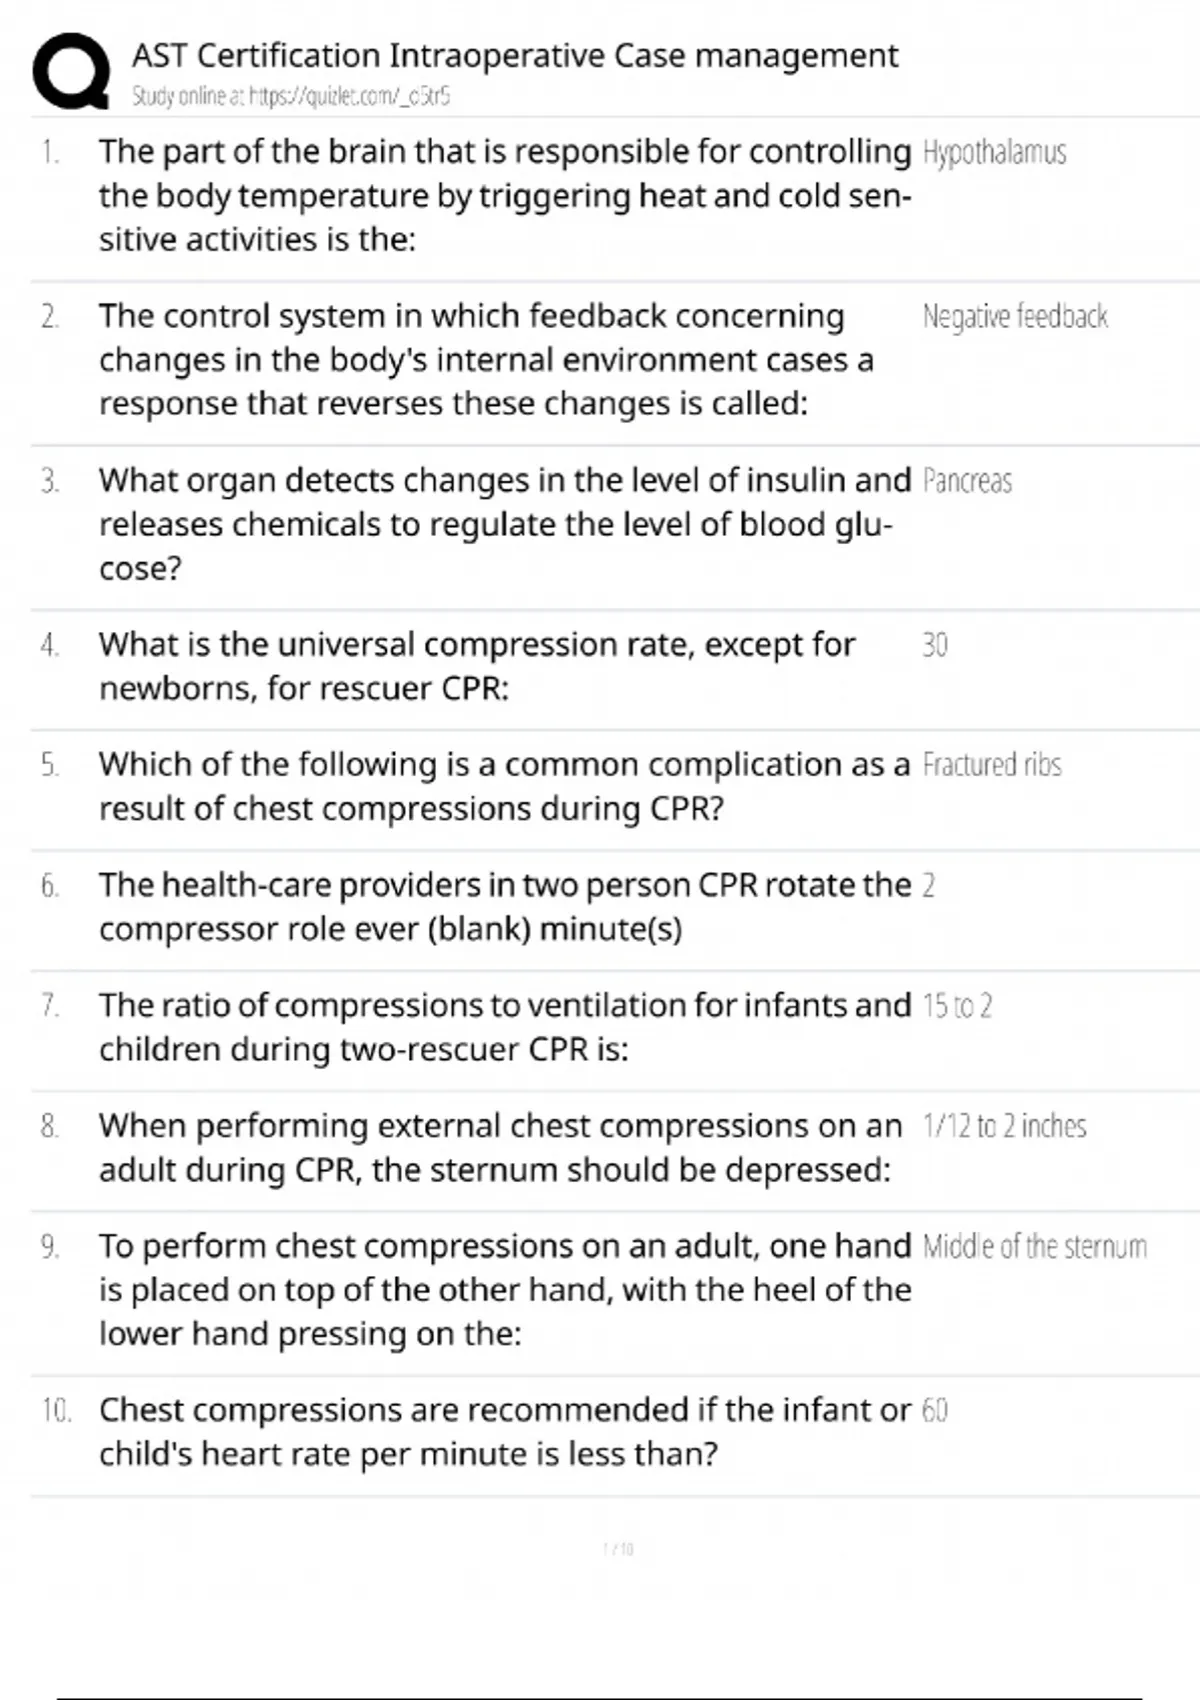Select the 1/12 to 2 inches answer
The image size is (1200, 1700).
tap(1004, 1126)
